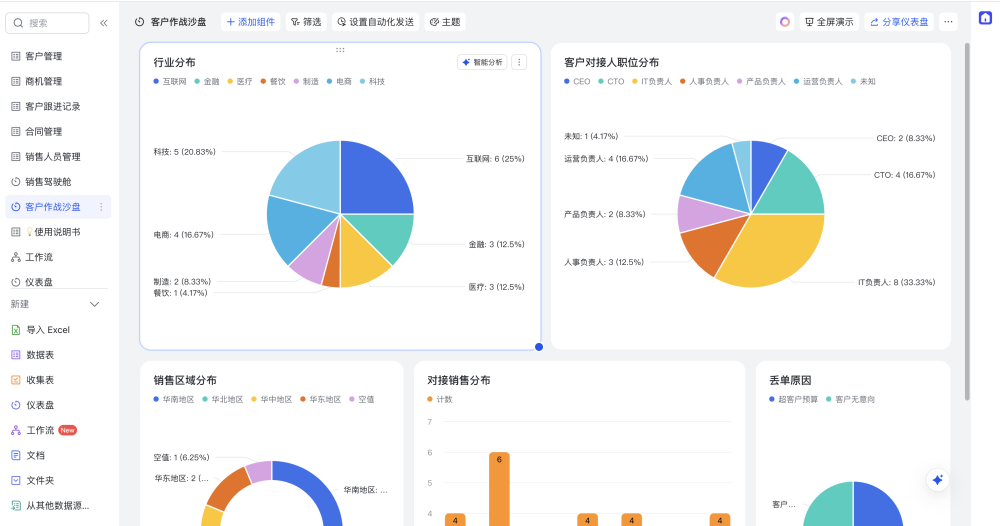Toggle 医疗 legend item
1000x526 pixels.
pyautogui.click(x=240, y=82)
